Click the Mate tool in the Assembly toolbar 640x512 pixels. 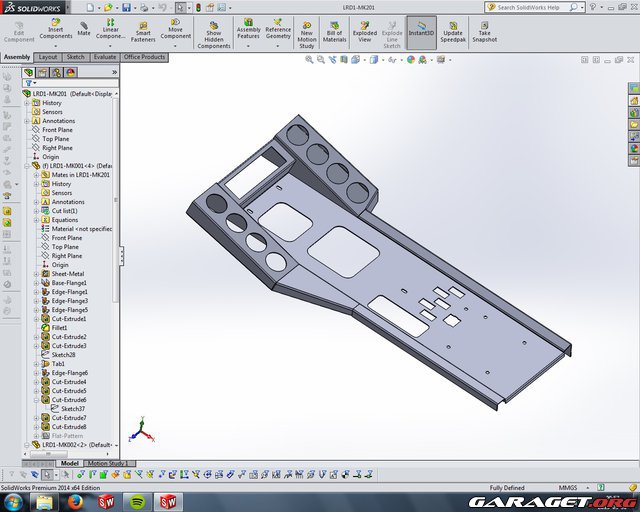click(x=84, y=28)
